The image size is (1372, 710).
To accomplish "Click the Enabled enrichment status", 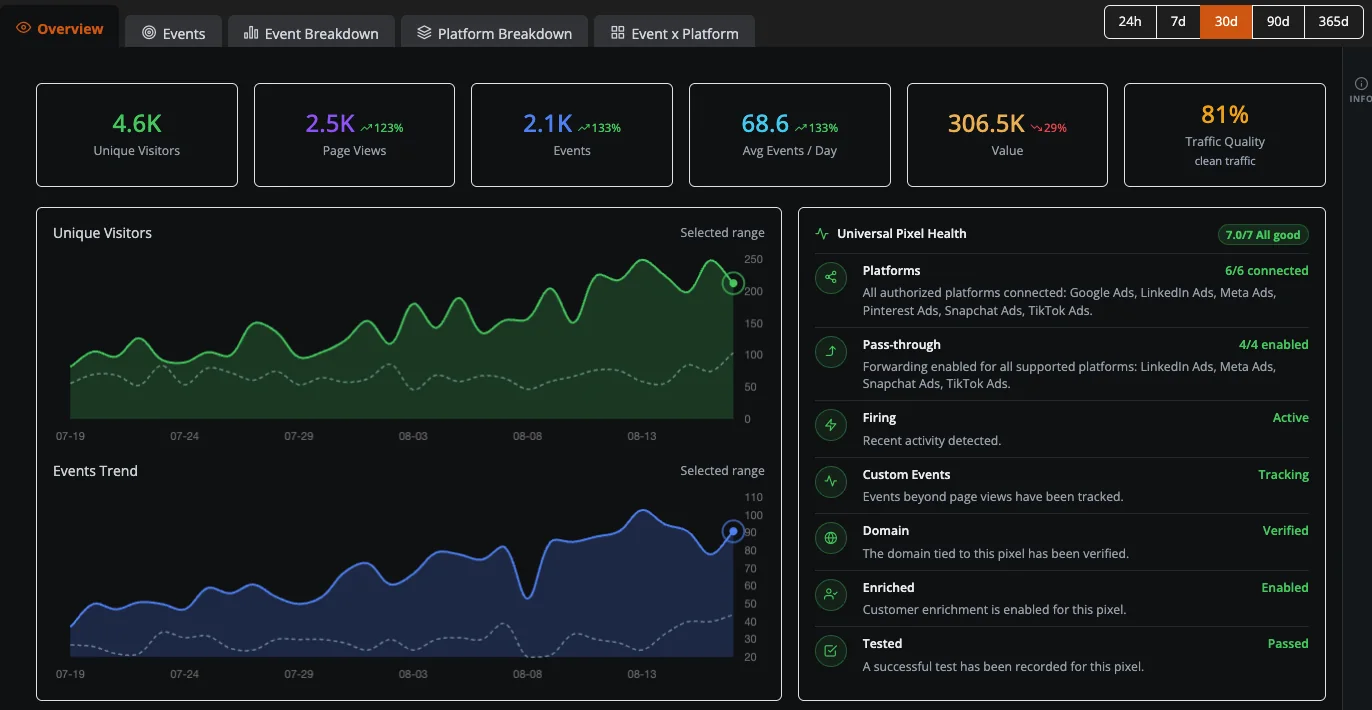I will point(1285,588).
